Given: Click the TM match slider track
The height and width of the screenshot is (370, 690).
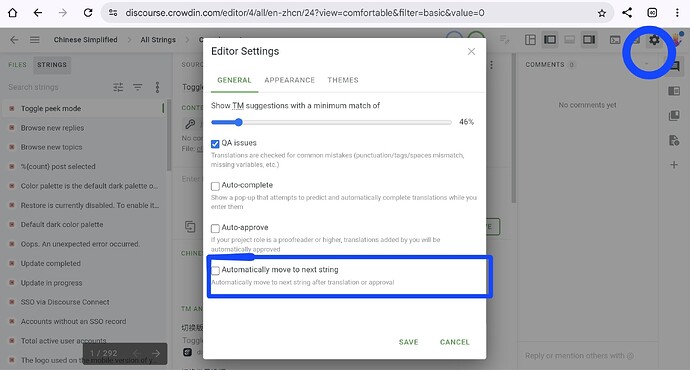Looking at the screenshot, I should [x=331, y=122].
